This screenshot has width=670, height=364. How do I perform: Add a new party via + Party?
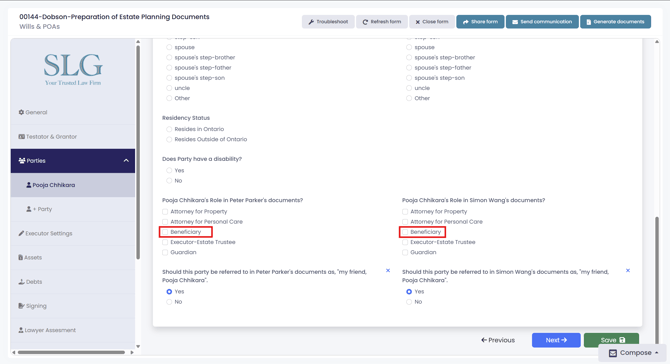coord(73,209)
